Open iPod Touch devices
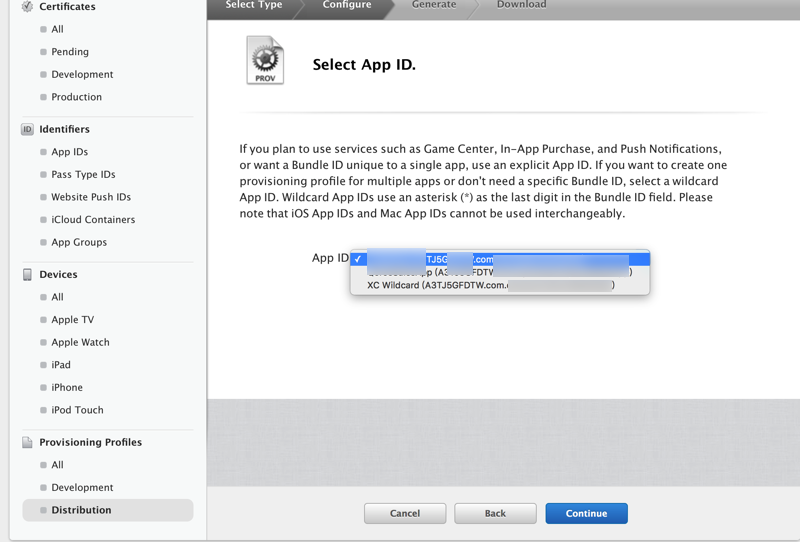The image size is (800, 542). tap(77, 410)
